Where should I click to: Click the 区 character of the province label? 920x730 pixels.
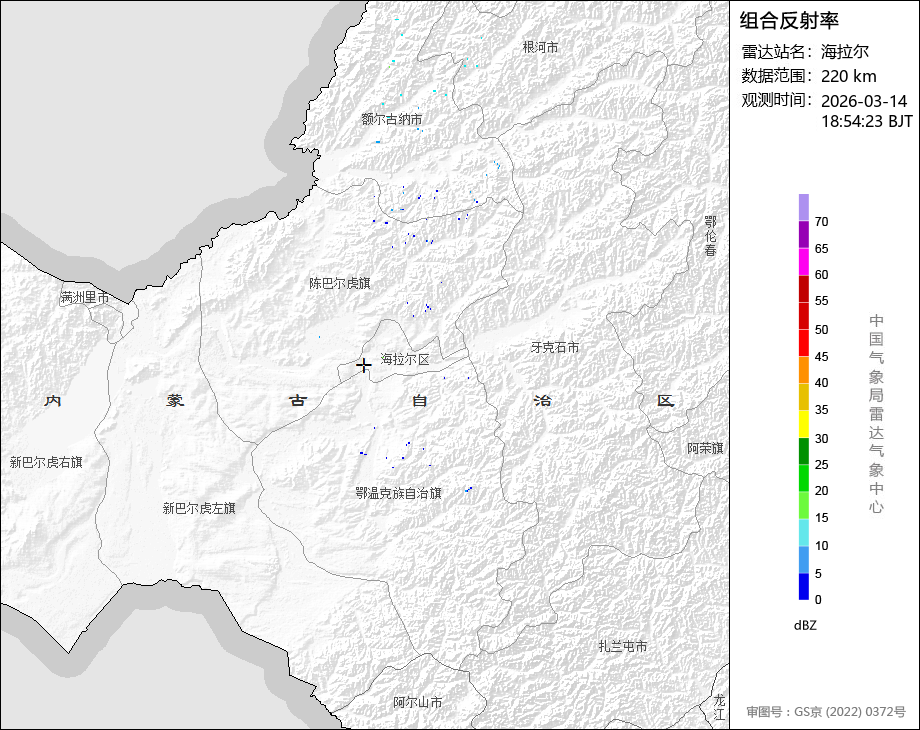click(665, 400)
